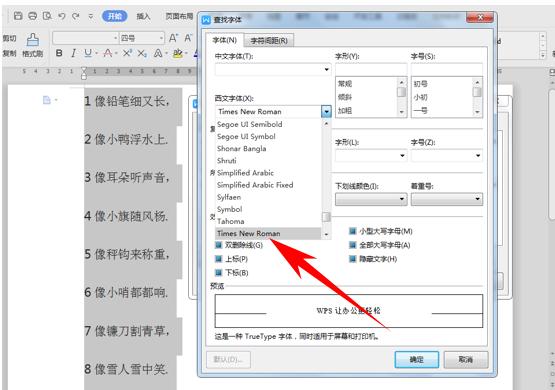The height and width of the screenshot is (390, 555).
Task: Select Shruti in font list
Action: click(x=268, y=161)
